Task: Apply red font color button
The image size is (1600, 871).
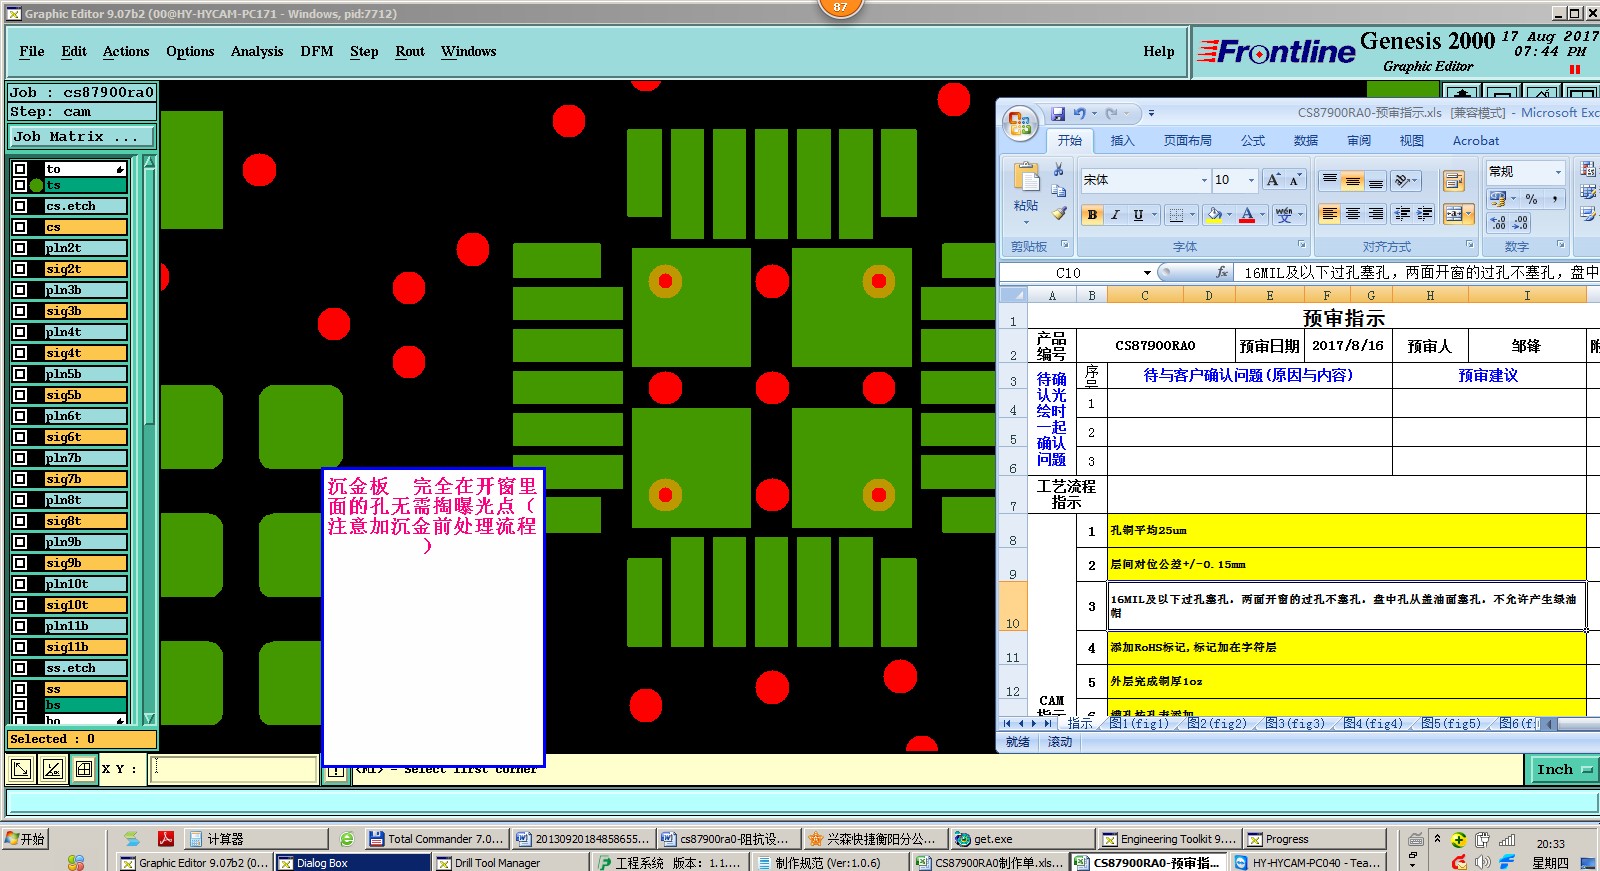Action: 1247,215
